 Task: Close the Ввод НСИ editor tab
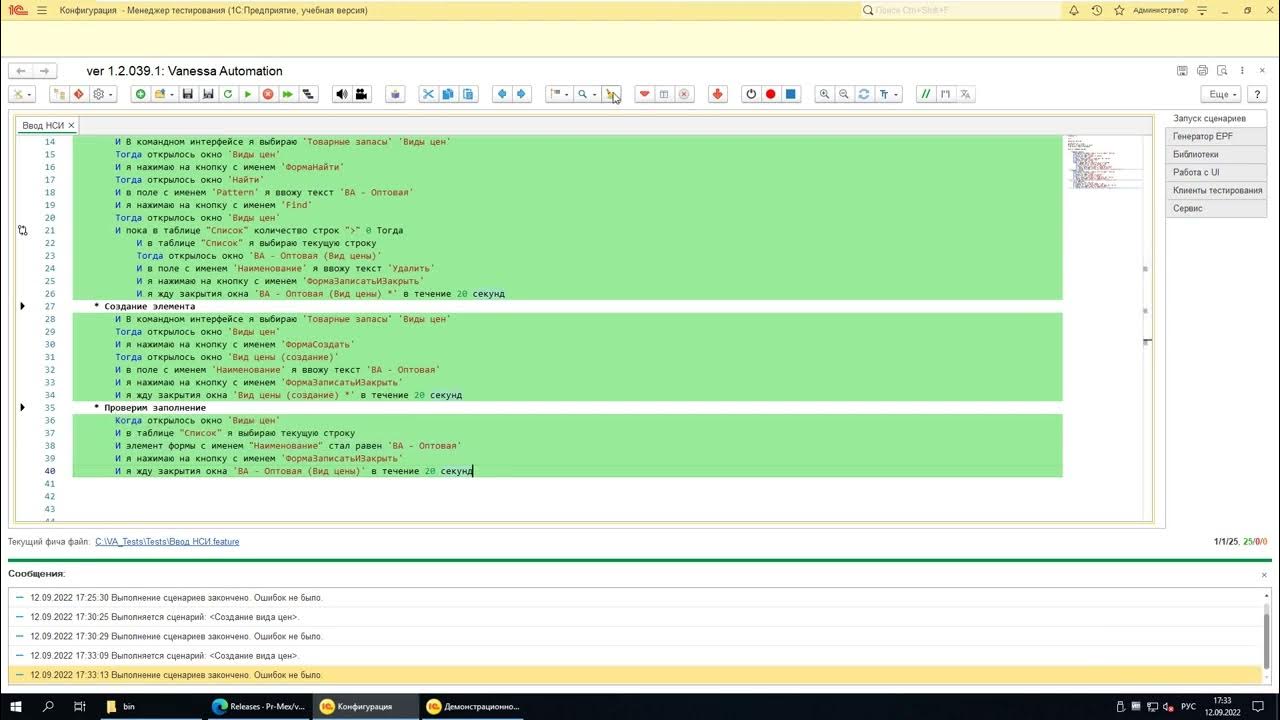[x=72, y=126]
